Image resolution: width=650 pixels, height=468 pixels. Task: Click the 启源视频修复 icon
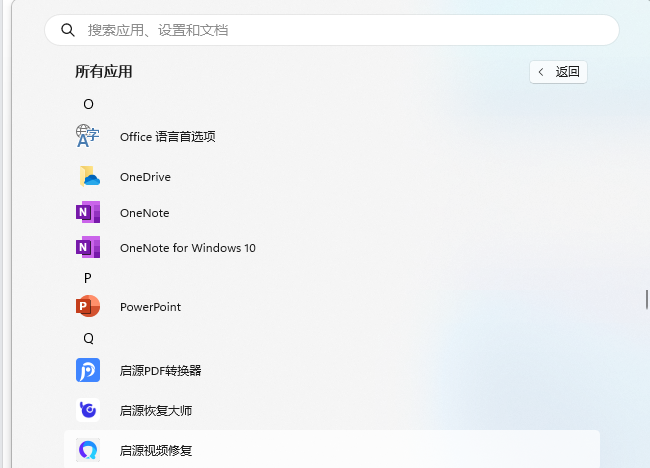88,450
